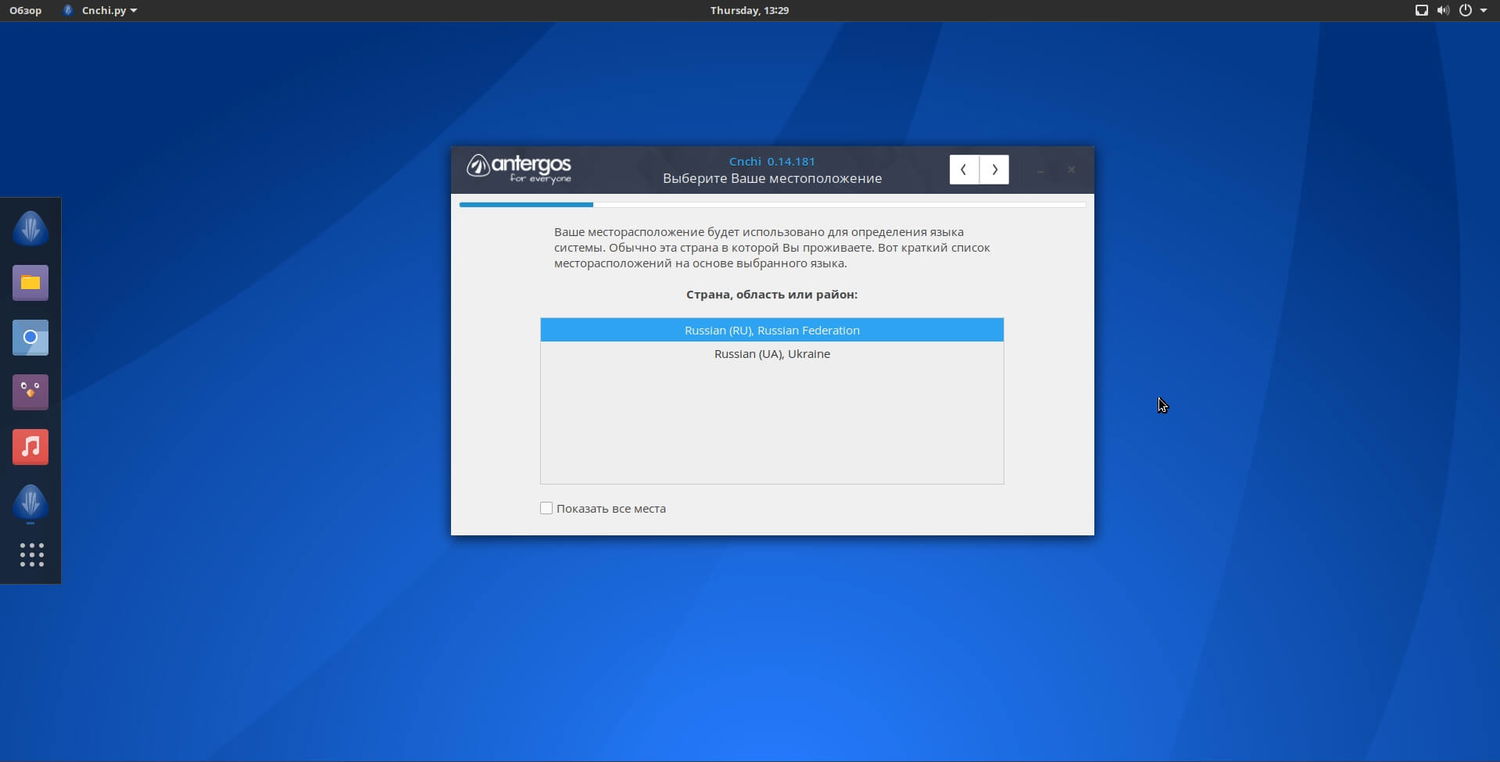Open the Обзор activities overview
The image size is (1500, 762).
tap(26, 10)
